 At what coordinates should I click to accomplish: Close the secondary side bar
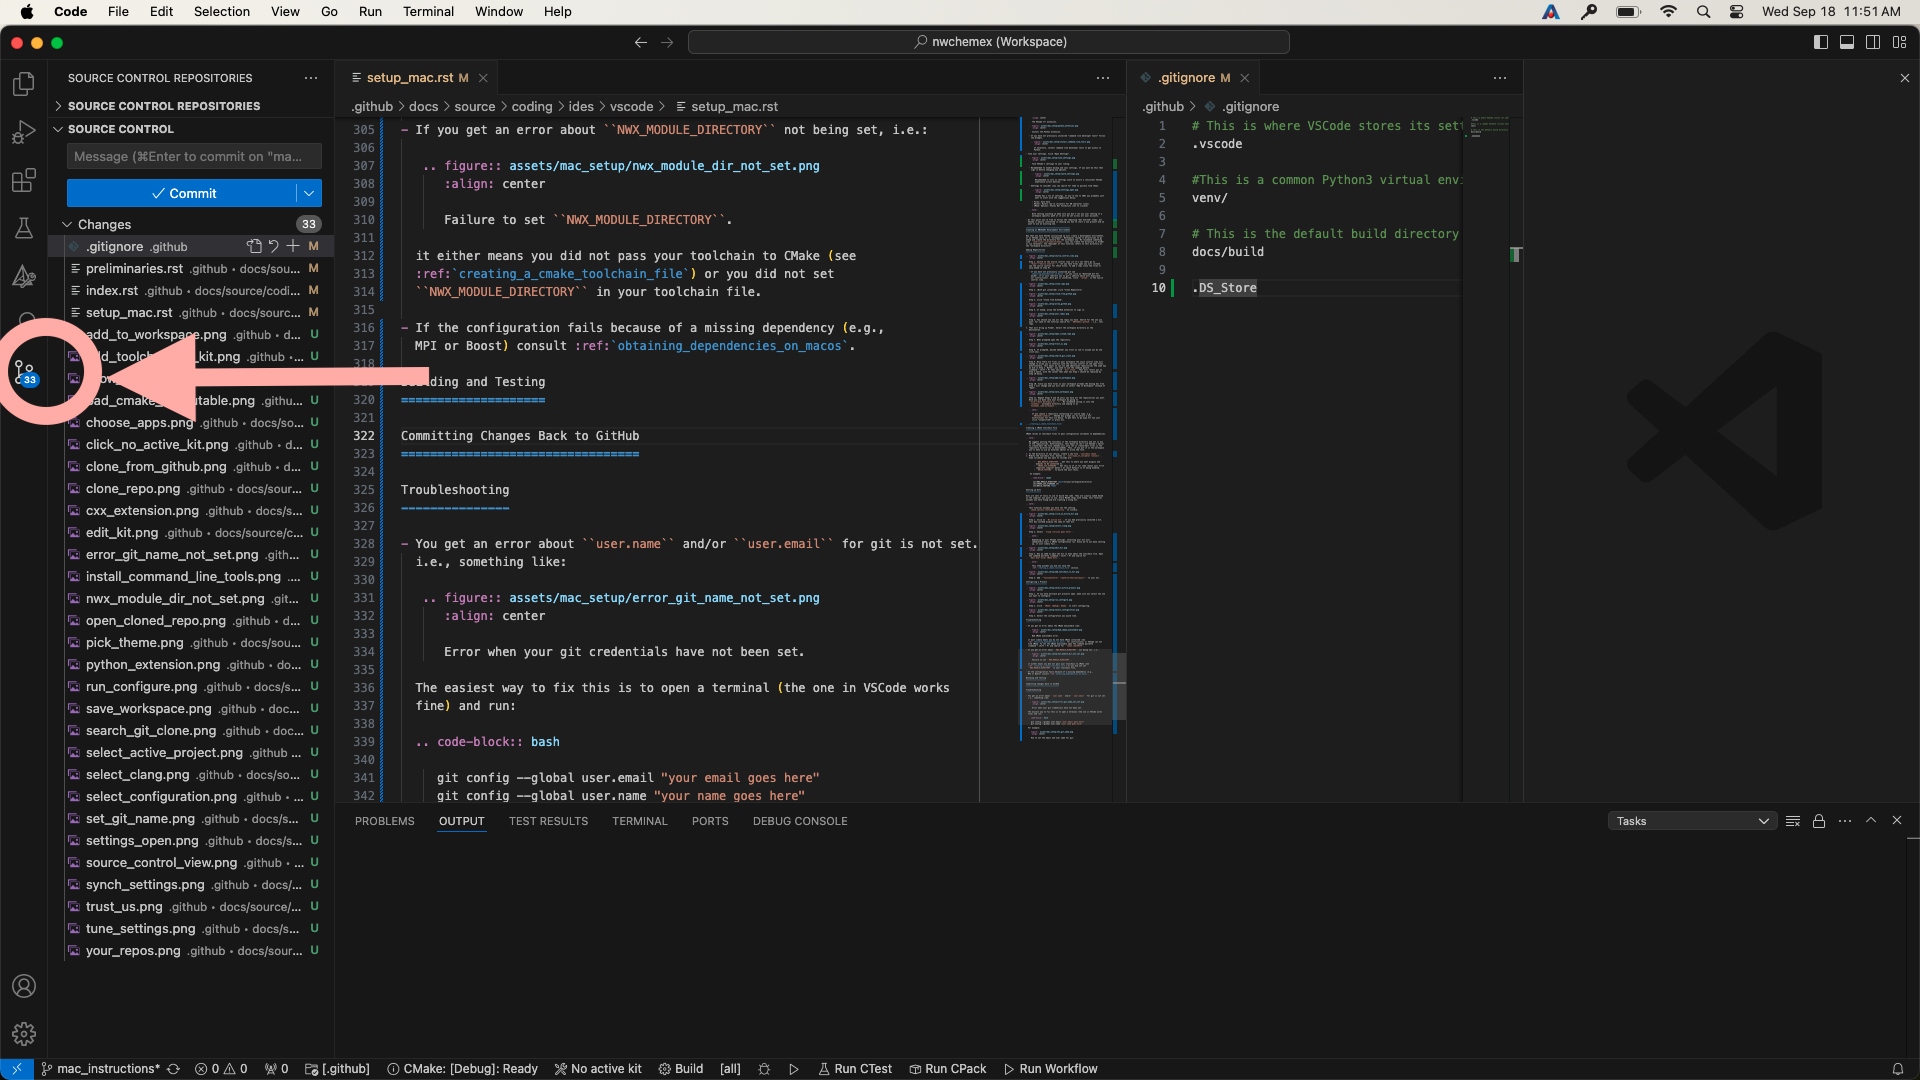pyautogui.click(x=1904, y=78)
